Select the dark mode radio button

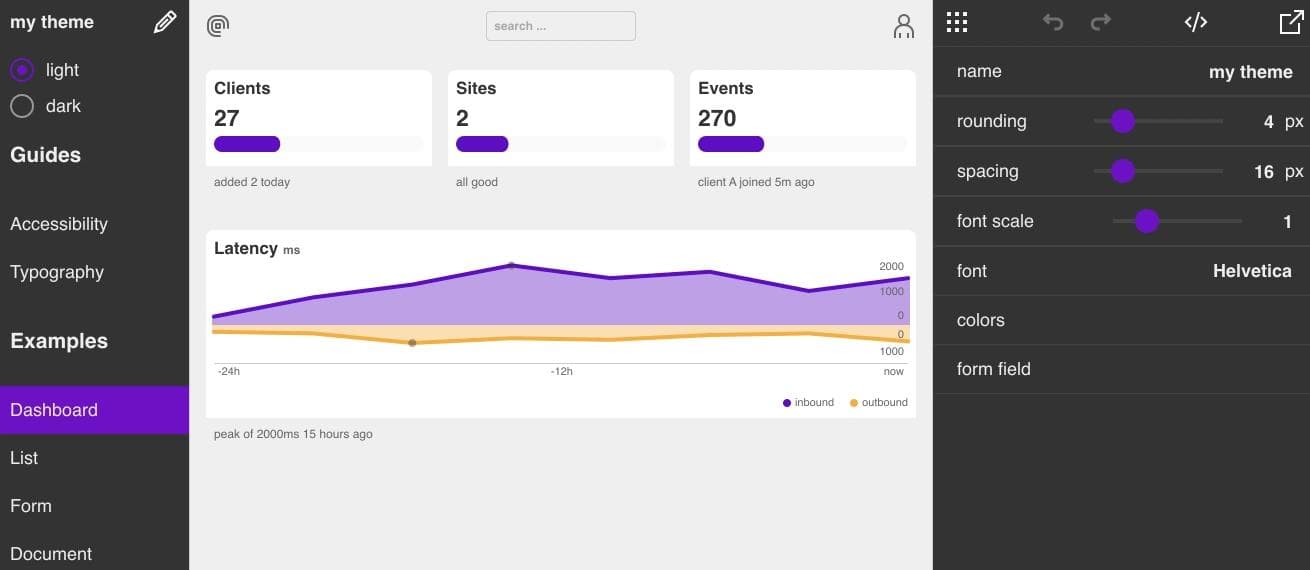(22, 106)
